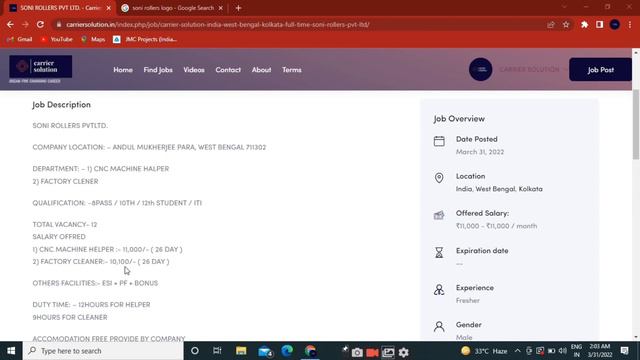The height and width of the screenshot is (360, 640).
Task: Click the scrollbar down arrow
Action: 636,337
